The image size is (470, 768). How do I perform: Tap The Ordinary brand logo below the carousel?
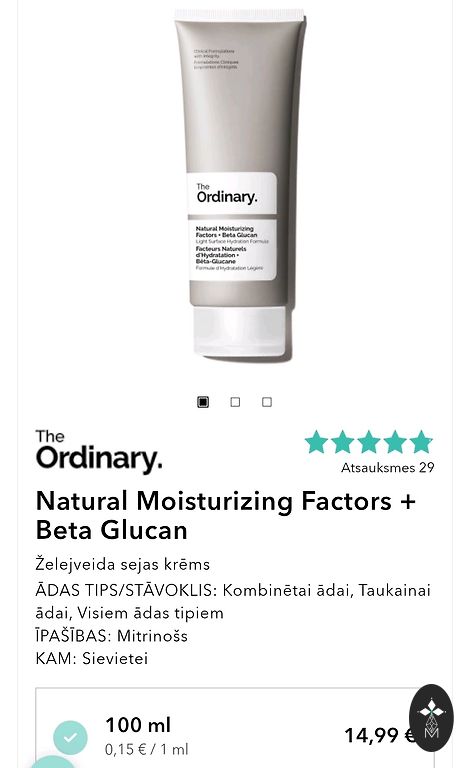pyautogui.click(x=98, y=452)
